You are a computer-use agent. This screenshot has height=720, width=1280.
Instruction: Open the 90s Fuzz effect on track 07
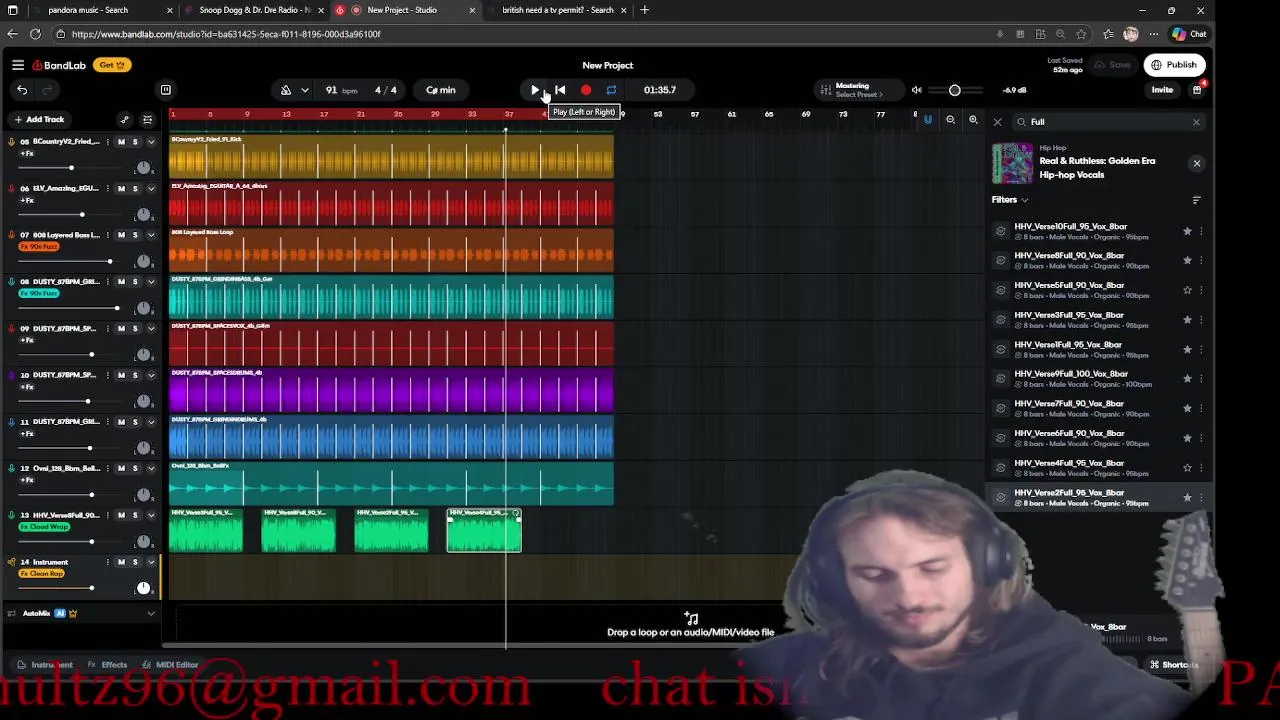(40, 247)
